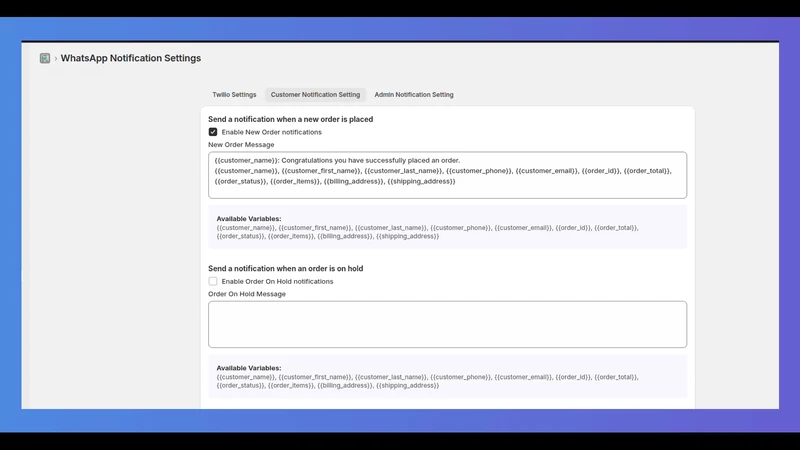Image resolution: width=800 pixels, height=450 pixels.
Task: Click the 'Send a notification when an order is on hold' heading
Action: click(x=286, y=268)
